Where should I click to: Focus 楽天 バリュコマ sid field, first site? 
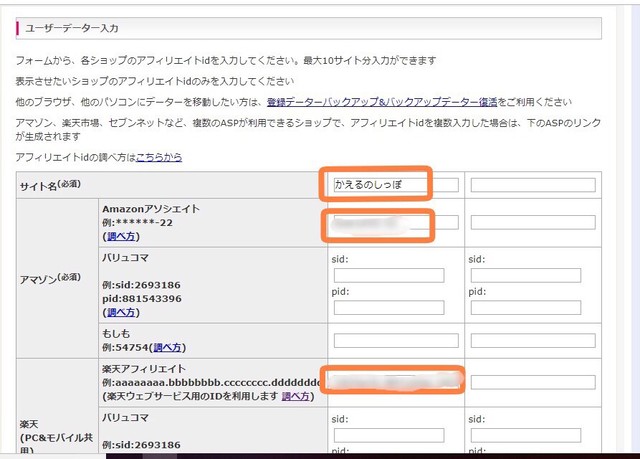(x=389, y=435)
